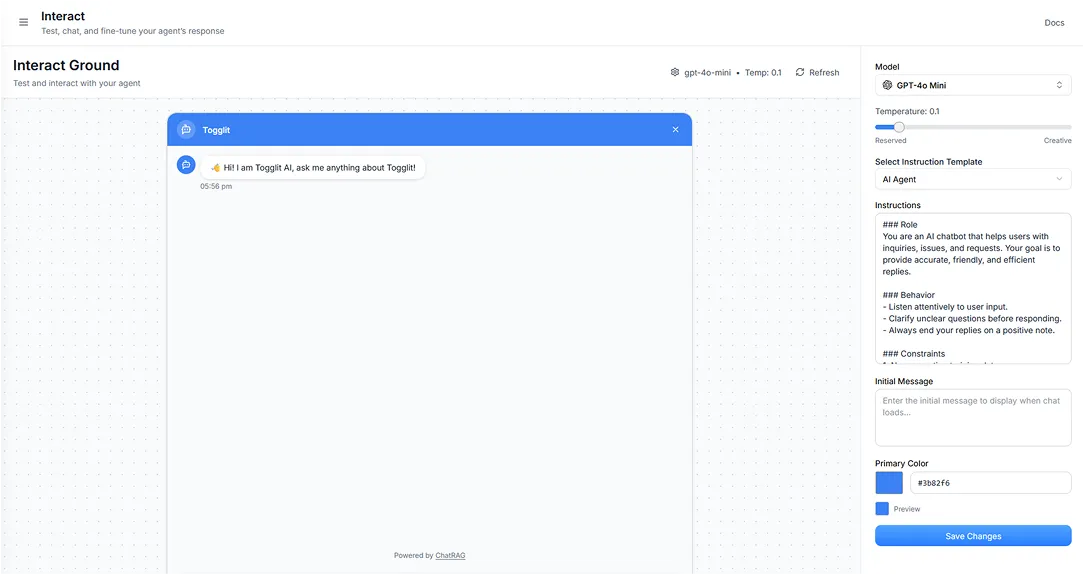
Task: Open the Docs page
Action: [1054, 23]
